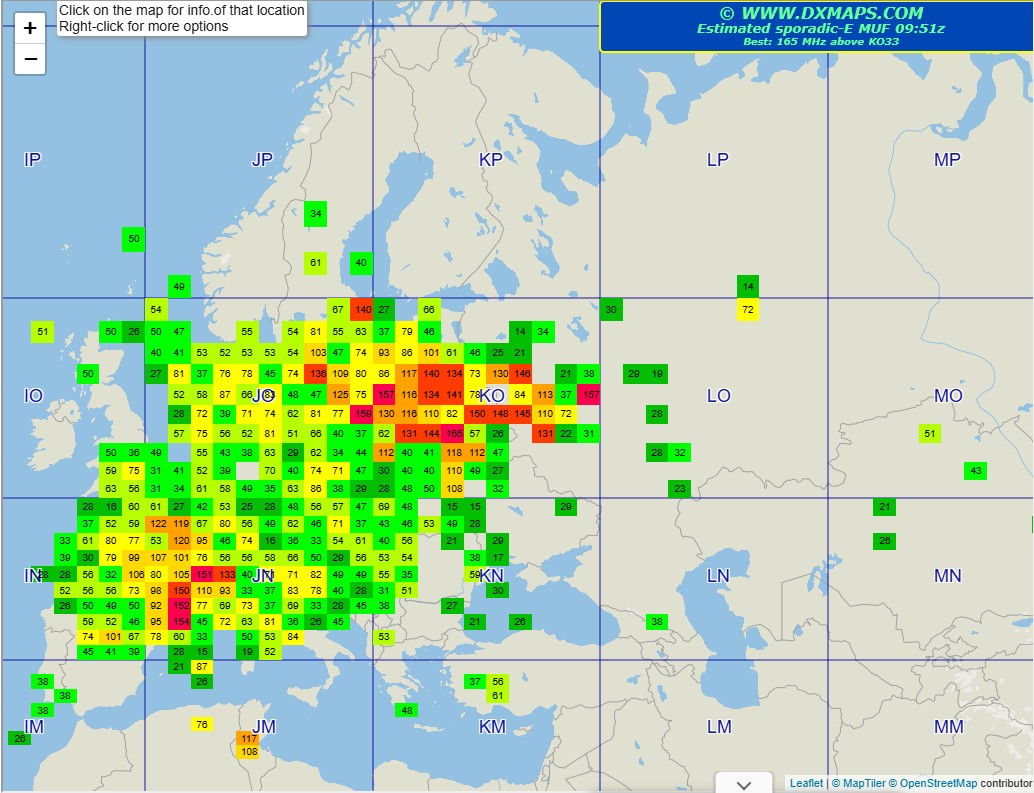1034x793 pixels.
Task: Click the green 38 cell near Caspian
Action: coord(657,621)
